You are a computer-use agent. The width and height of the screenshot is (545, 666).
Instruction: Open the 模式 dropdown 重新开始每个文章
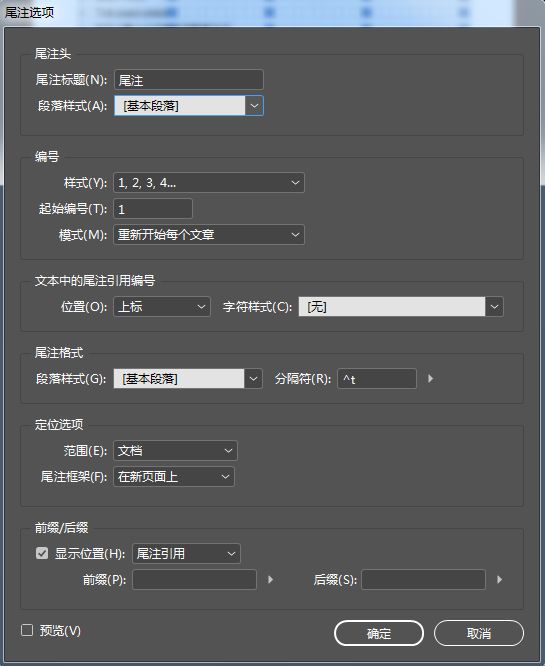tap(209, 234)
